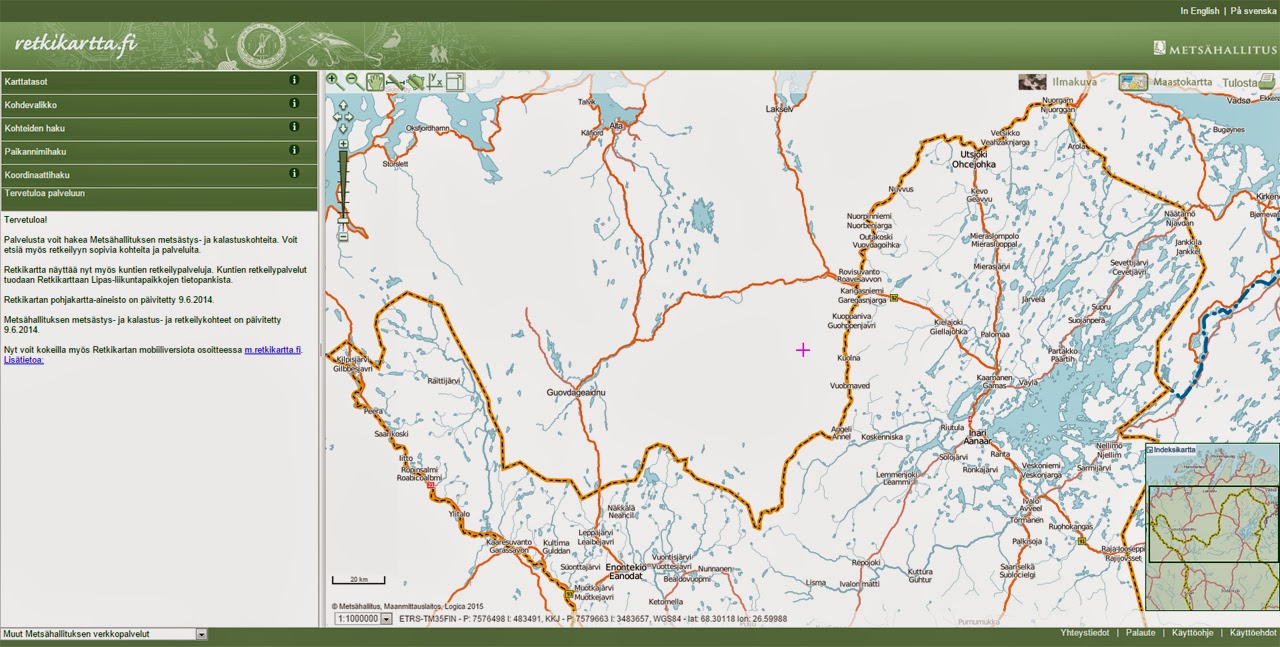Open Käyttöehdot in the footer
Screen dimensions: 1280x647
tap(1253, 633)
